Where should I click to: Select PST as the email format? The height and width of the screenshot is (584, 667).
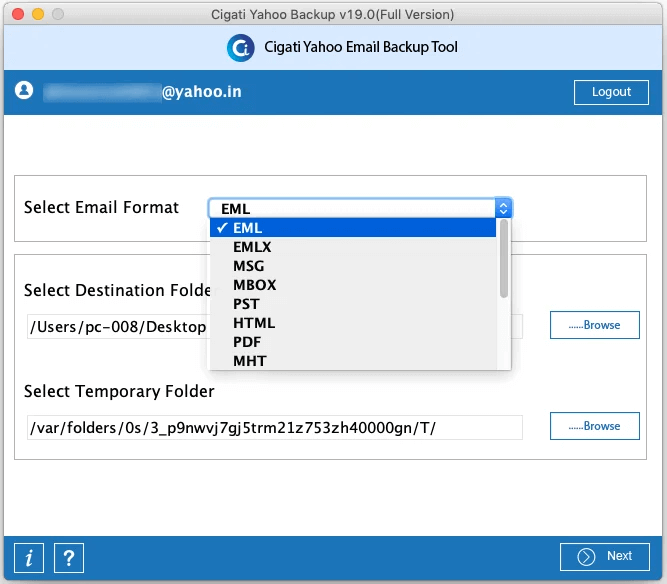(353, 304)
